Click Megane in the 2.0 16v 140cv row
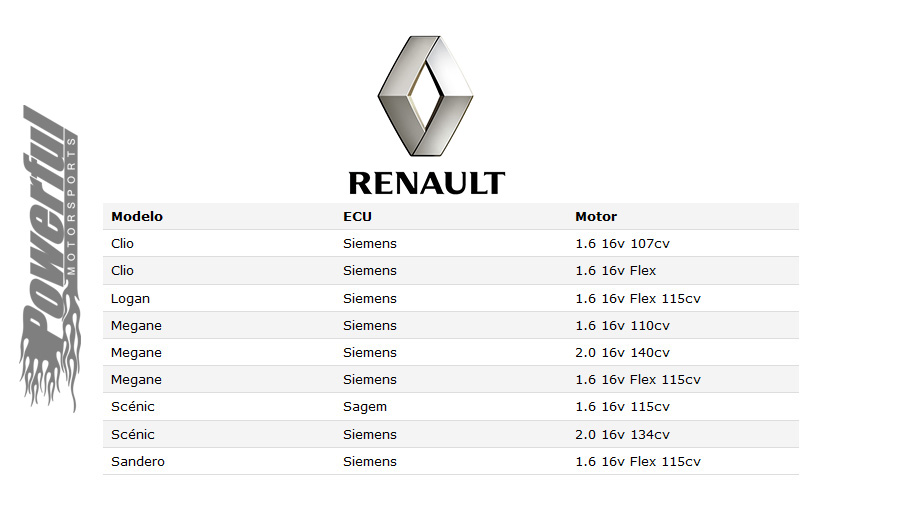The height and width of the screenshot is (518, 900). pyautogui.click(x=136, y=353)
